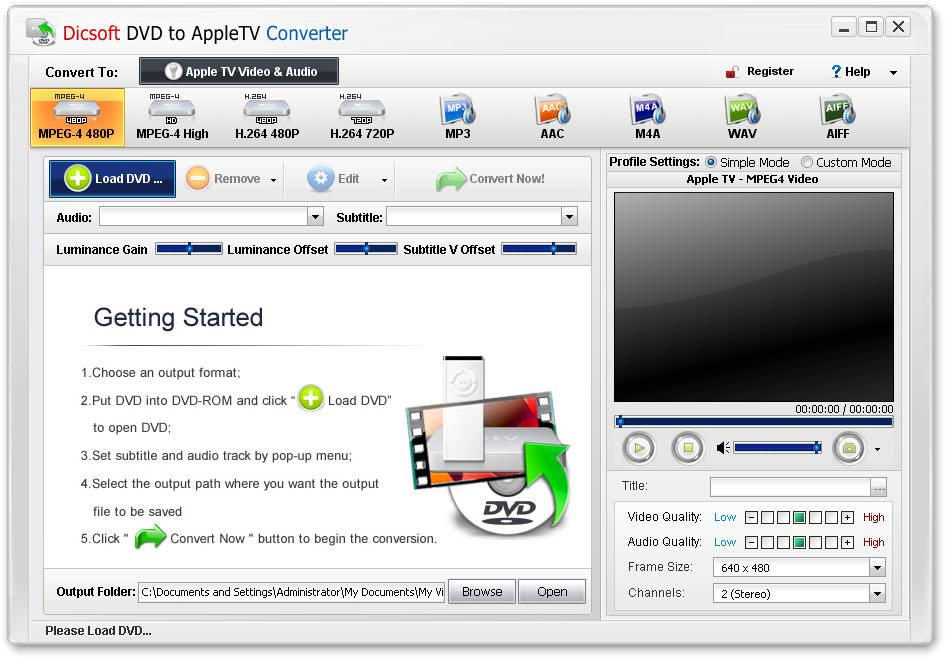Screen dimensions: 945x658
Task: Click the DVD to AppleTV illustration
Action: tap(488, 444)
